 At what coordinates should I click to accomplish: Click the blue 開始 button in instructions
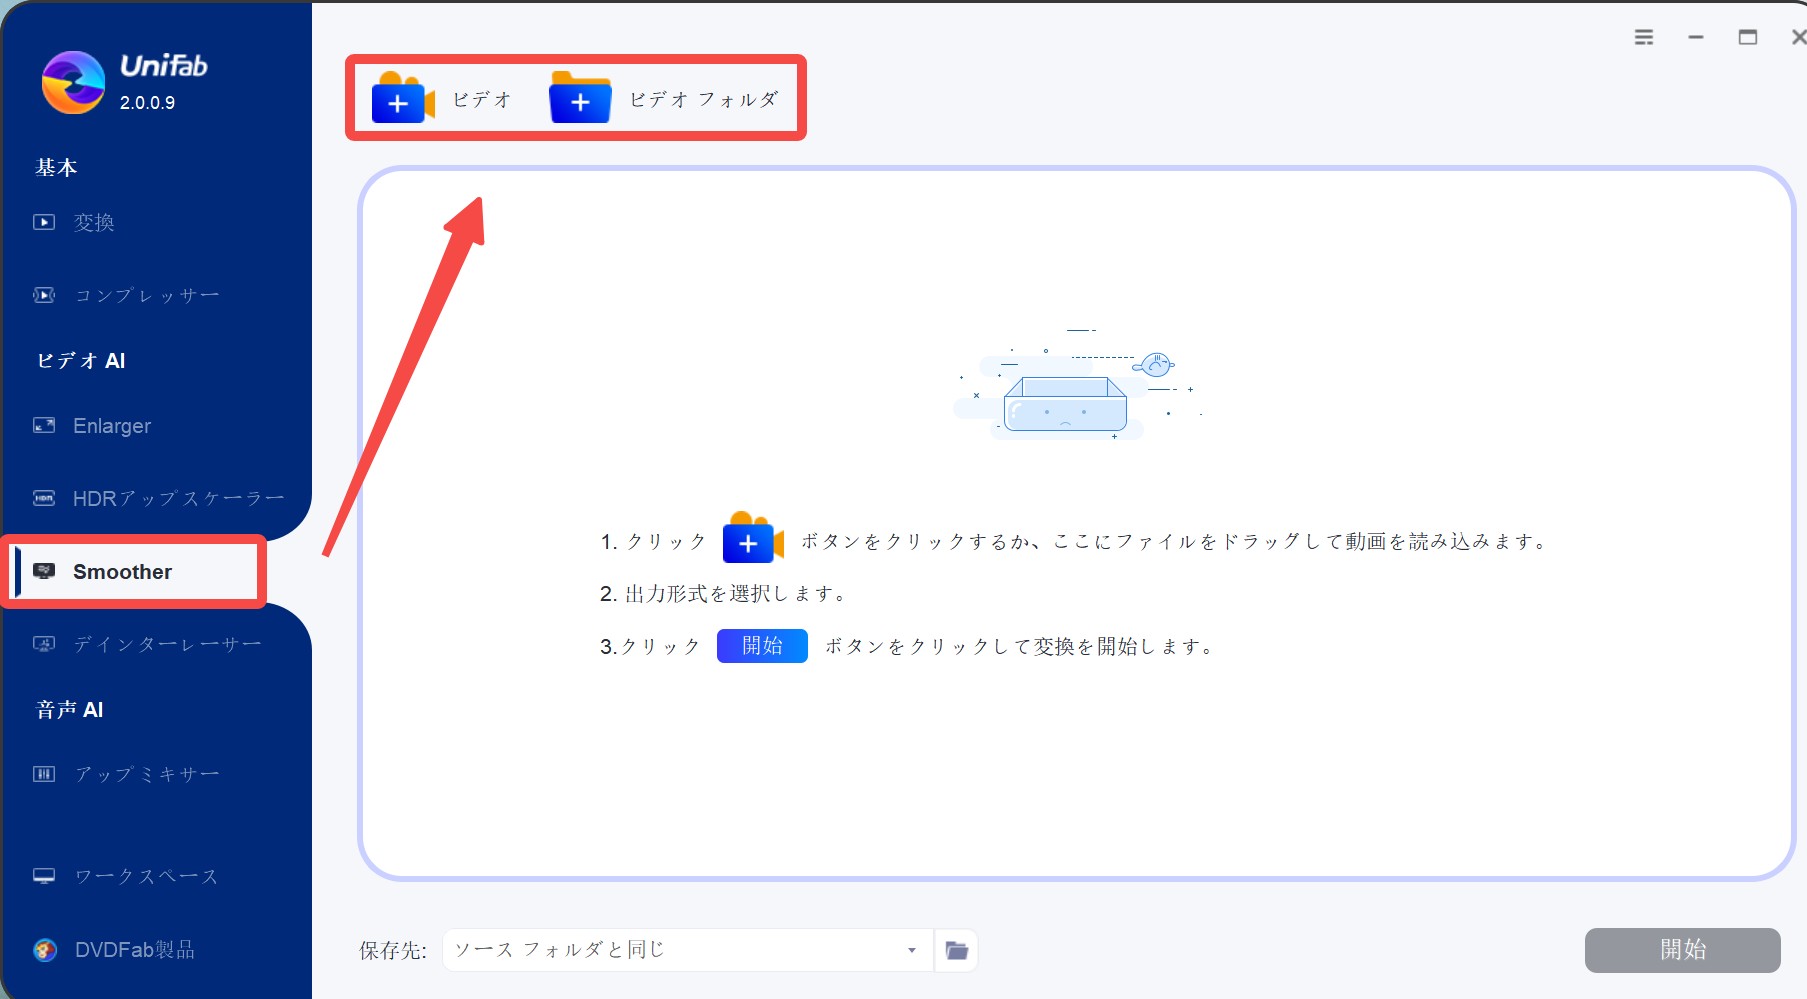[762, 646]
